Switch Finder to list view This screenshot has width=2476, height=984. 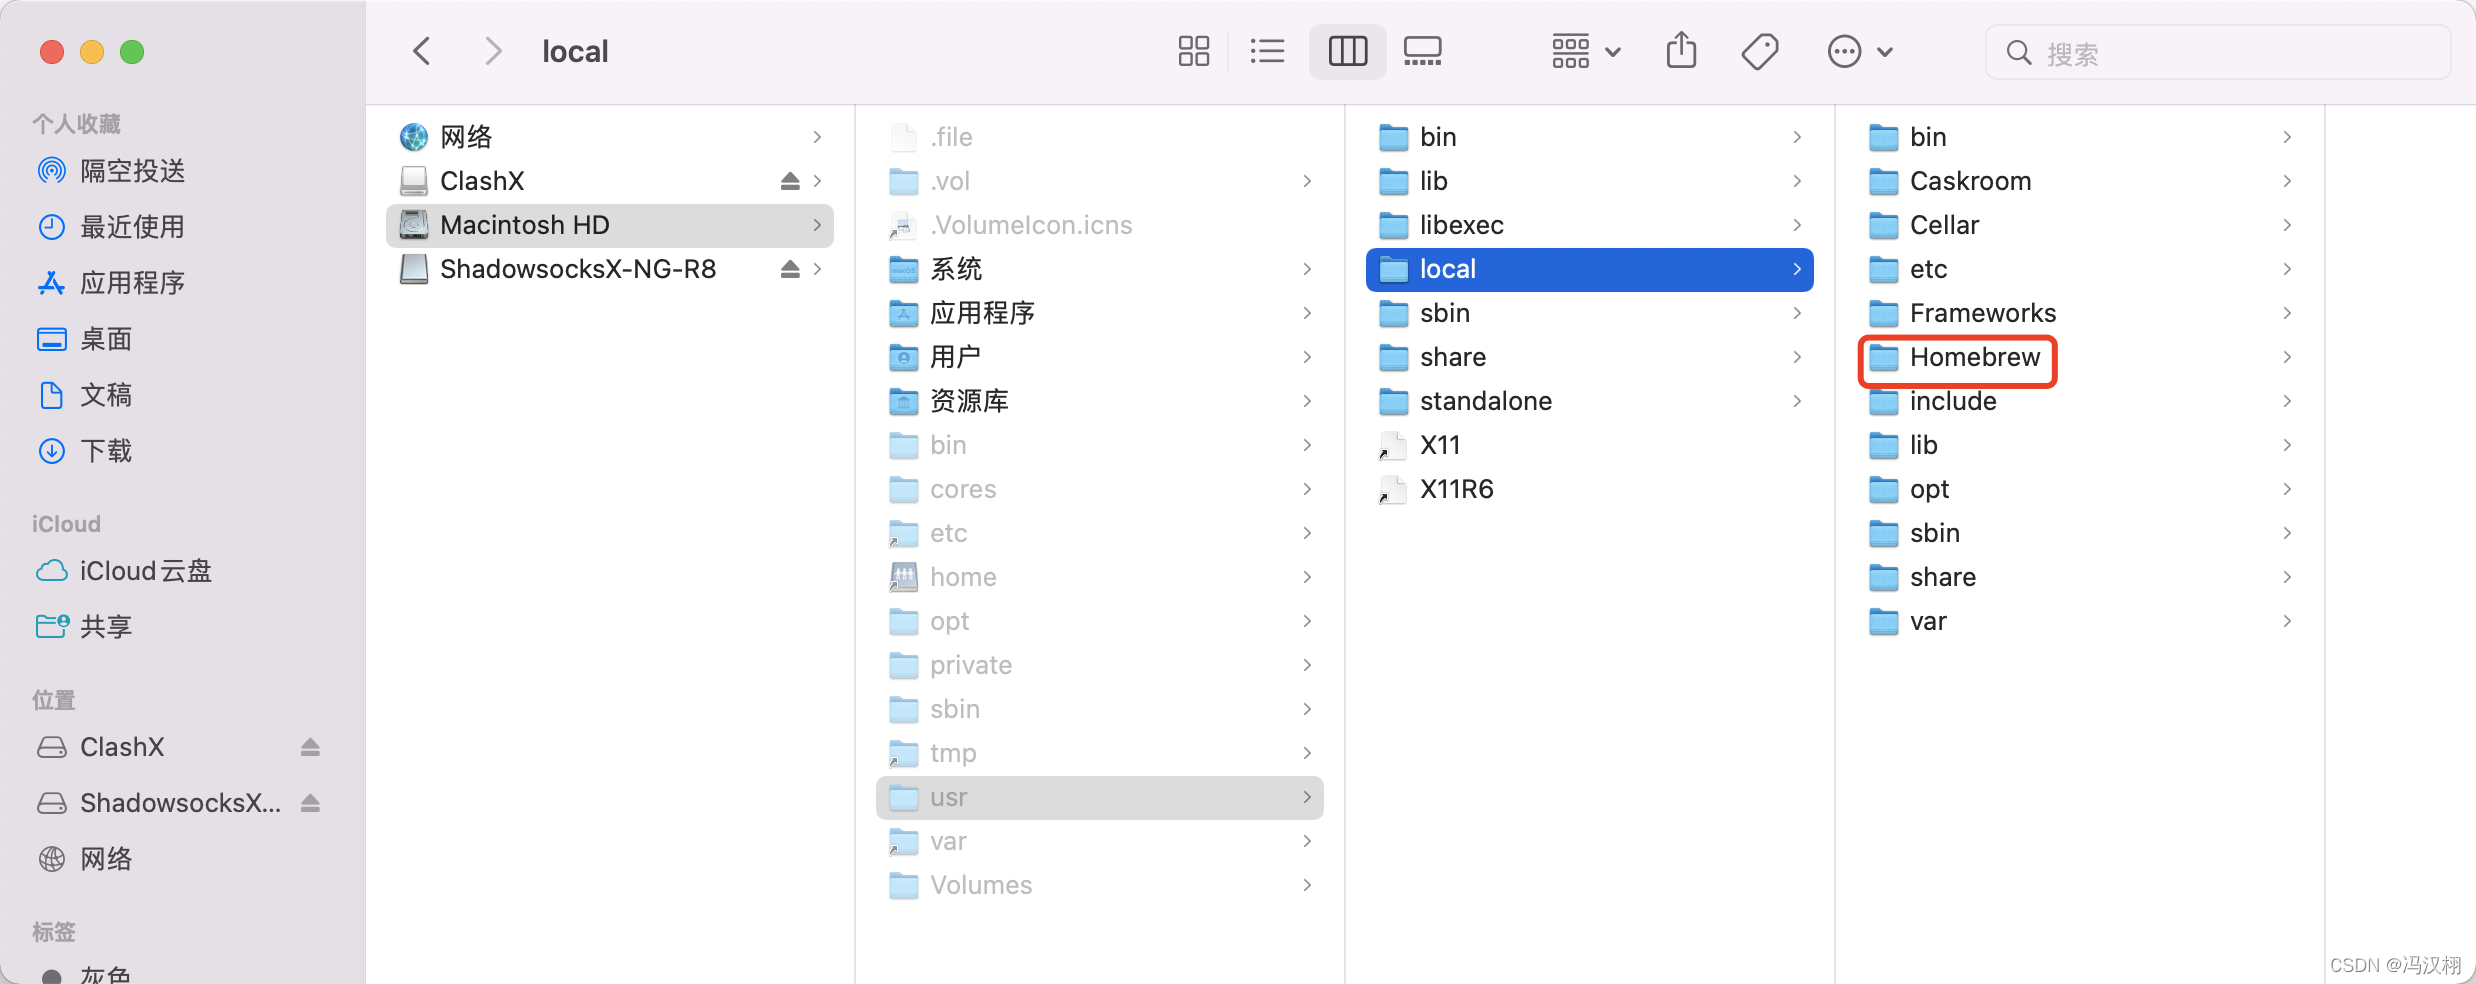[1266, 51]
